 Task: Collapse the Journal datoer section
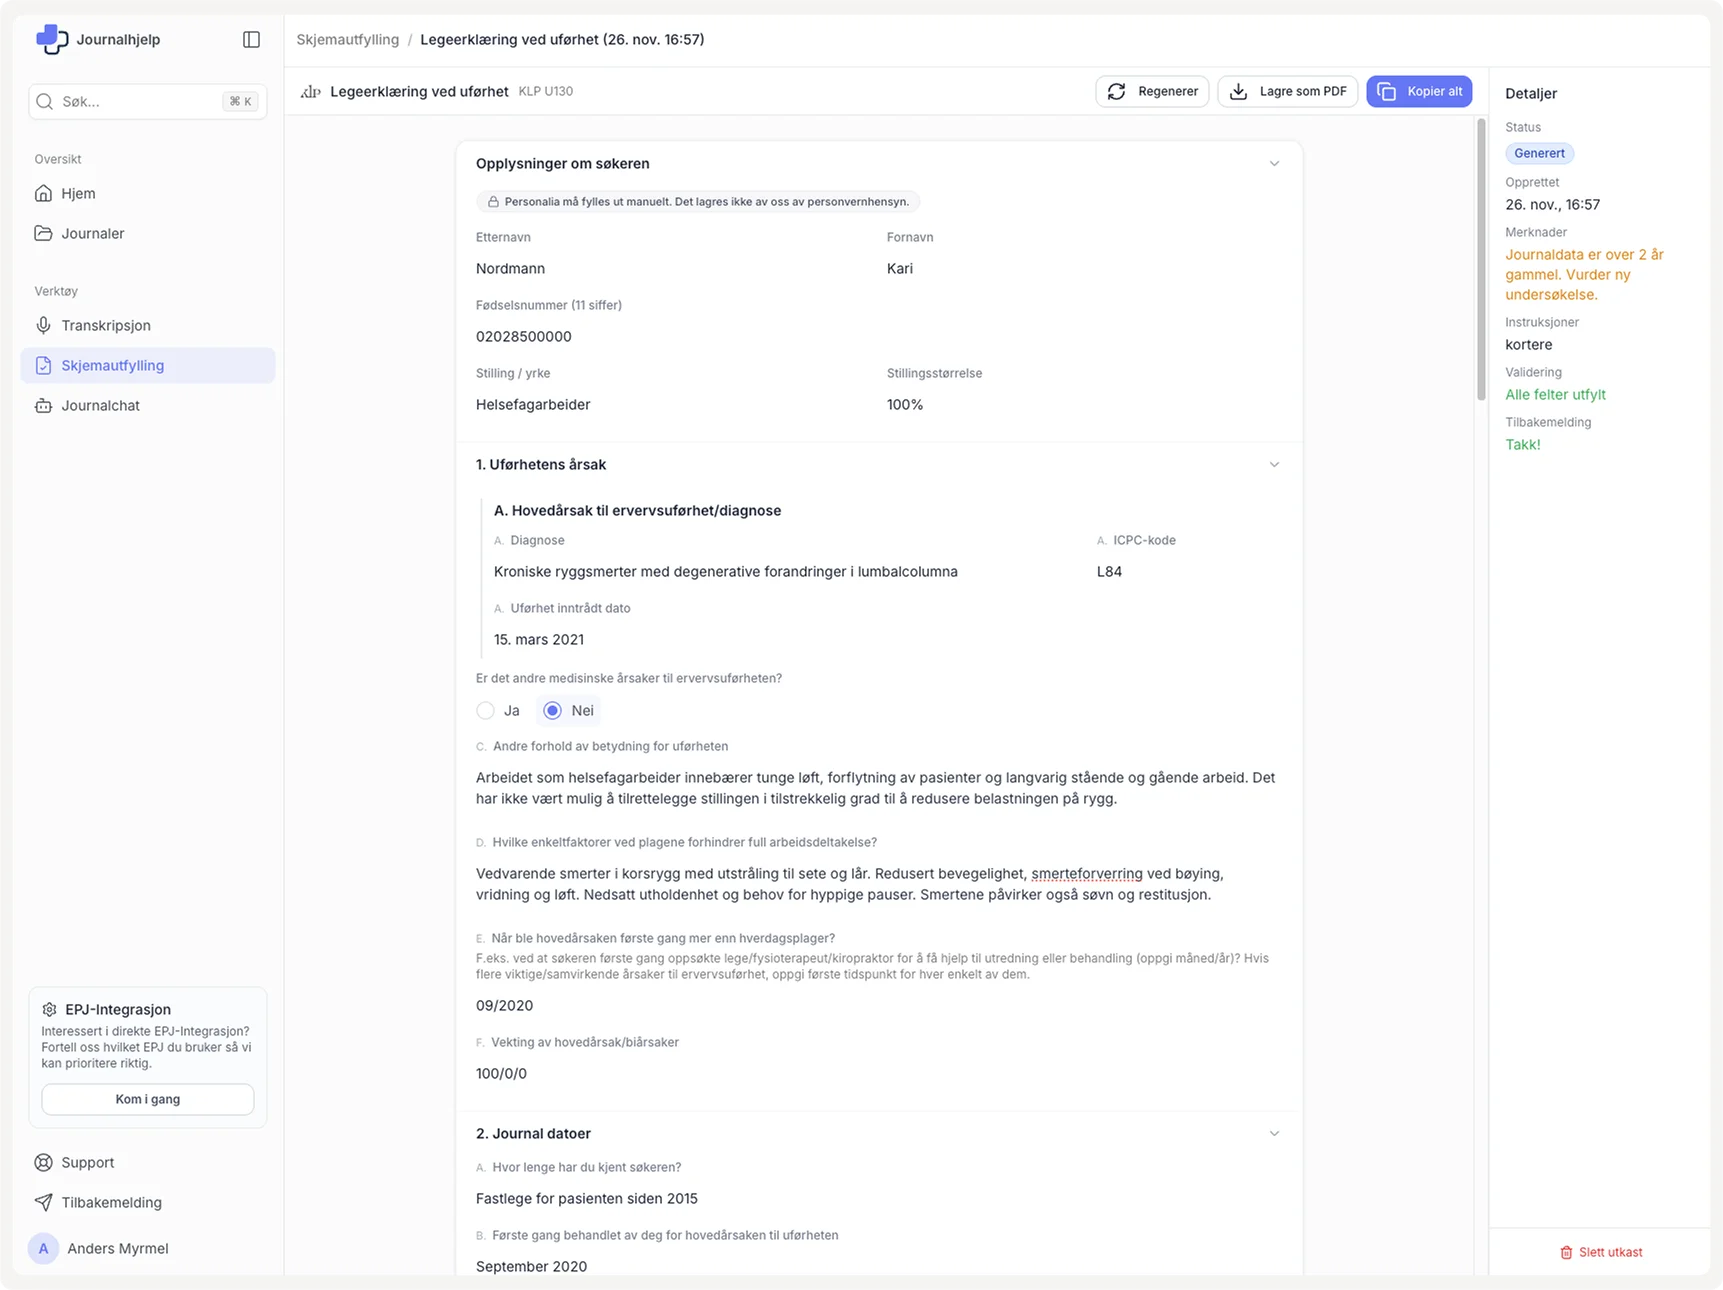click(x=1273, y=1133)
